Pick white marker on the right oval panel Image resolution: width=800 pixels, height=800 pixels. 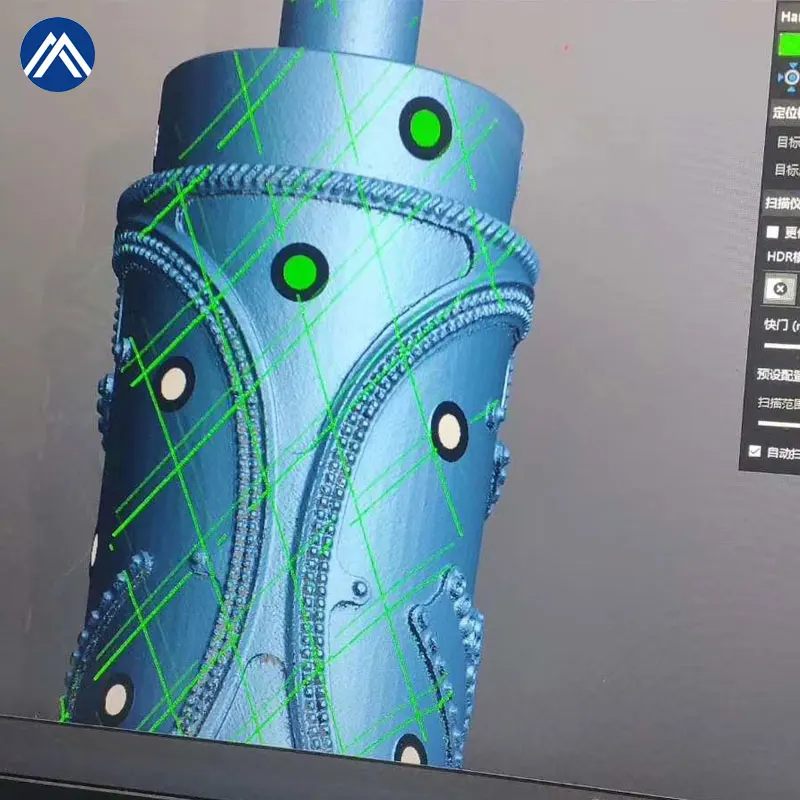coord(449,431)
